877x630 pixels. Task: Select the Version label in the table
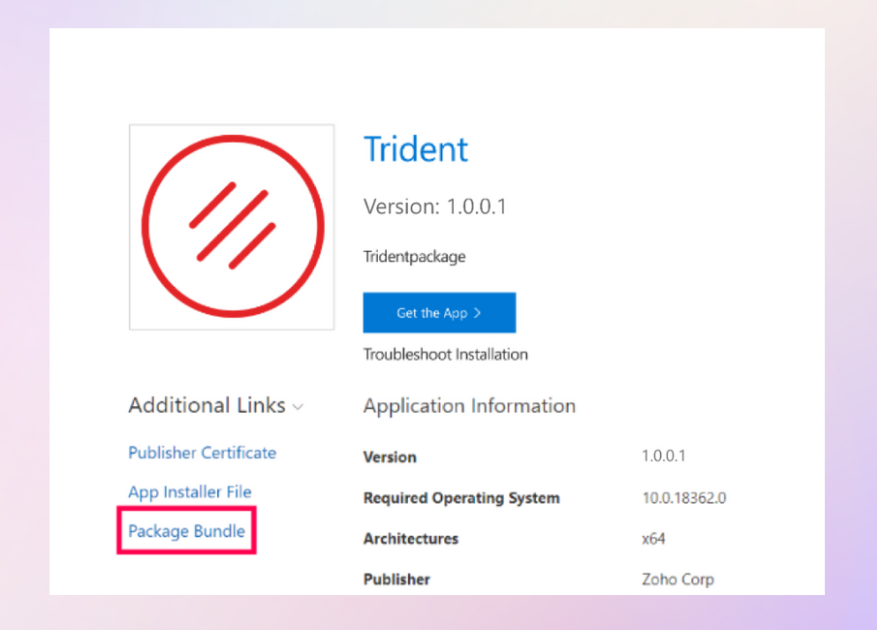tap(390, 457)
